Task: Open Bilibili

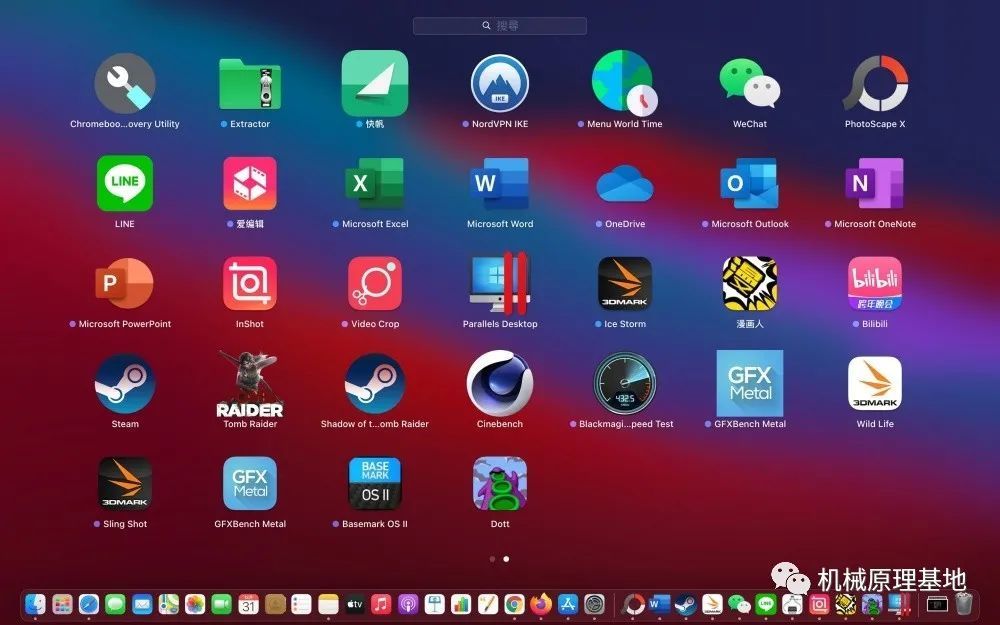Action: pyautogui.click(x=875, y=284)
